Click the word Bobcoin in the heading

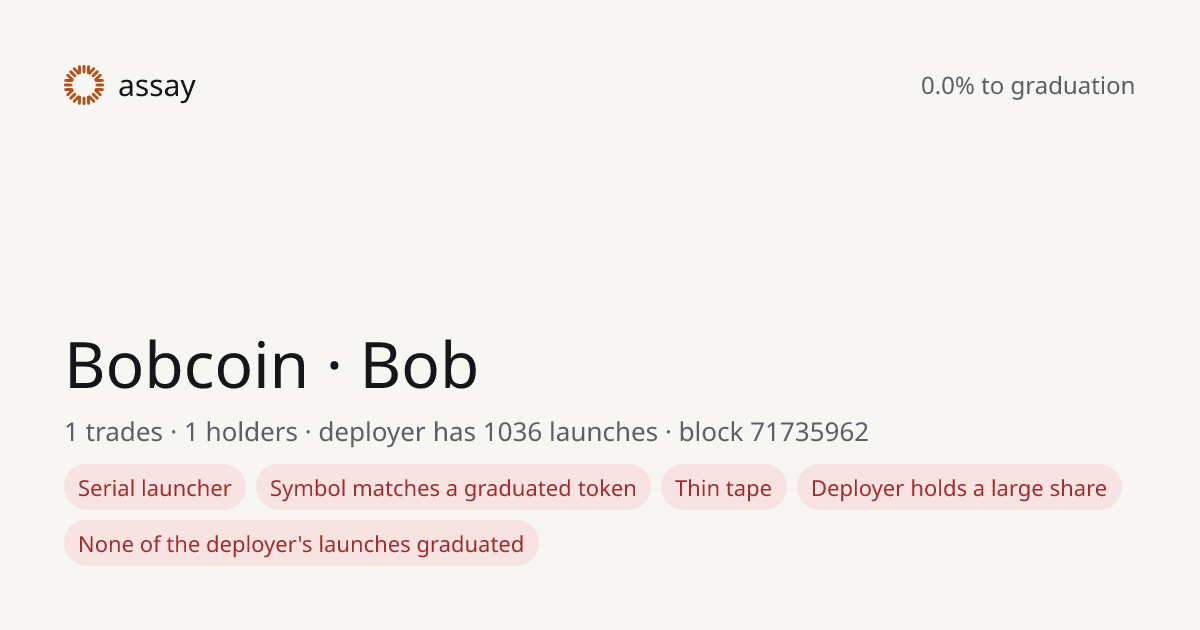pyautogui.click(x=187, y=365)
